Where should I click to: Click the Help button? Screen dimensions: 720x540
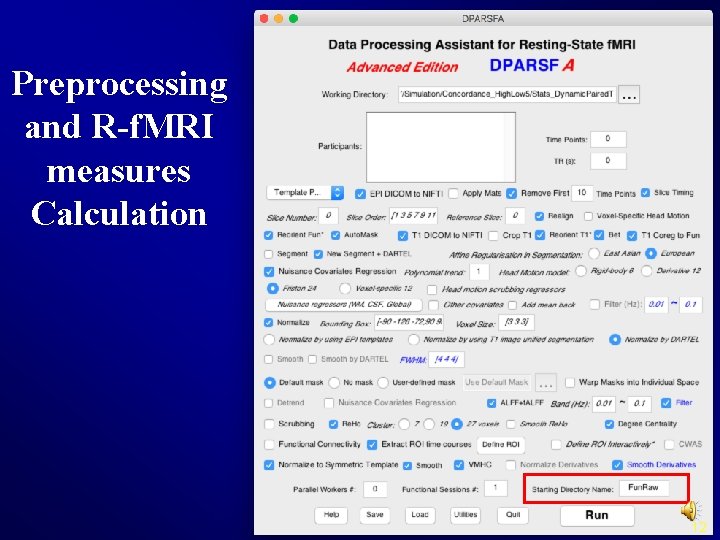(x=331, y=515)
